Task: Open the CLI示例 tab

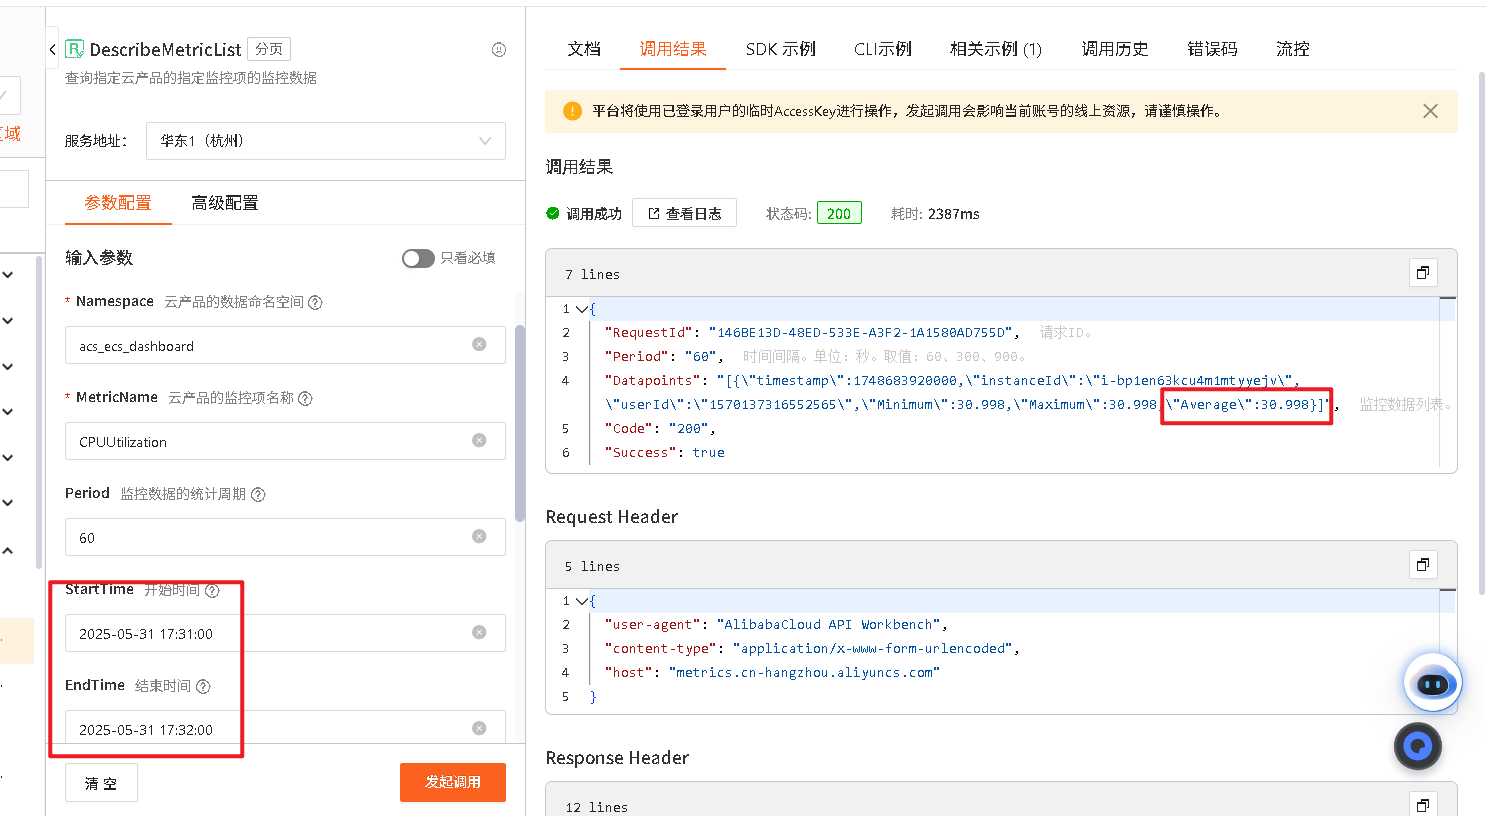Action: coord(883,49)
